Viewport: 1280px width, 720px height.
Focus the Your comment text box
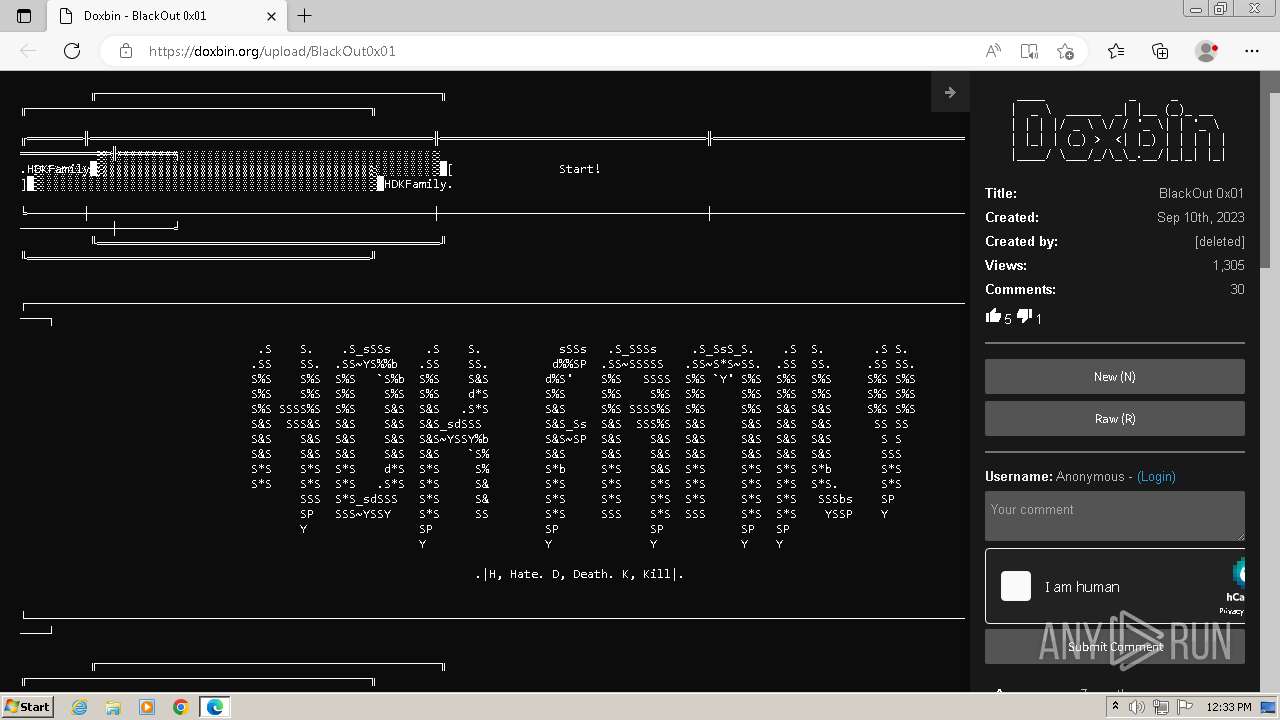pyautogui.click(x=1115, y=516)
